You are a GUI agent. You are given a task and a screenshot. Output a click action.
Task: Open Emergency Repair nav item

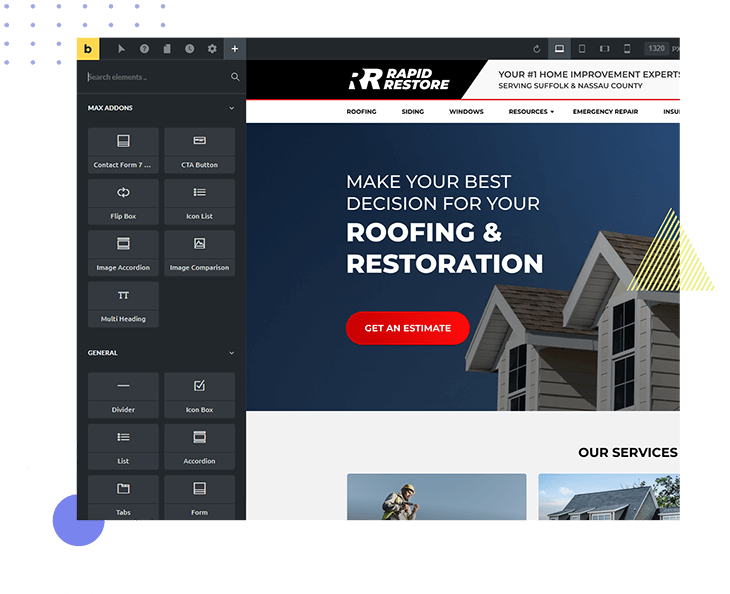pos(605,112)
